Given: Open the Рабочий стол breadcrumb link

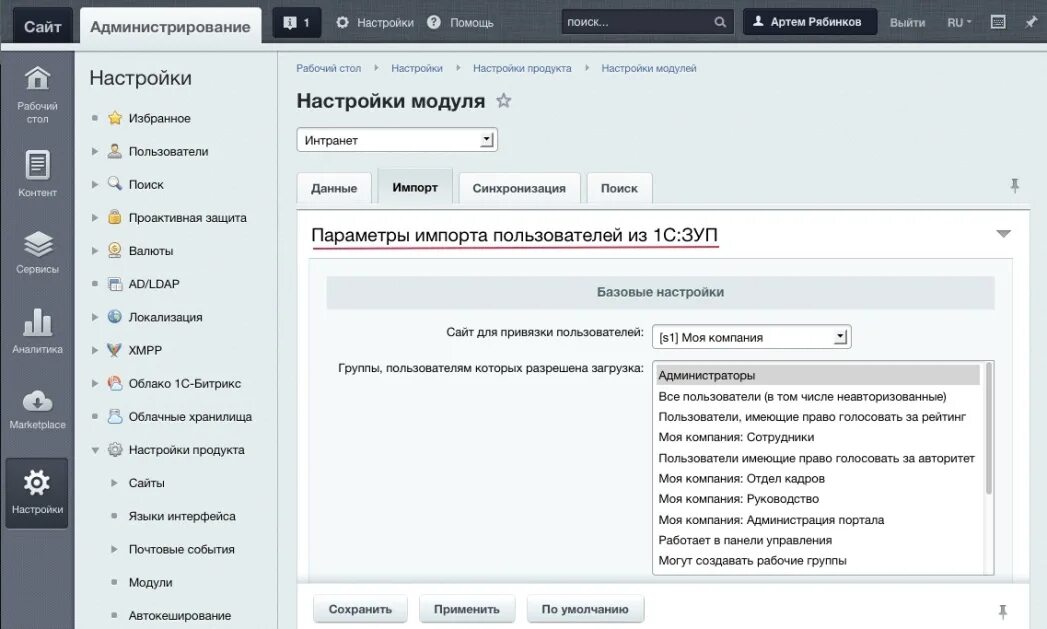Looking at the screenshot, I should (329, 68).
